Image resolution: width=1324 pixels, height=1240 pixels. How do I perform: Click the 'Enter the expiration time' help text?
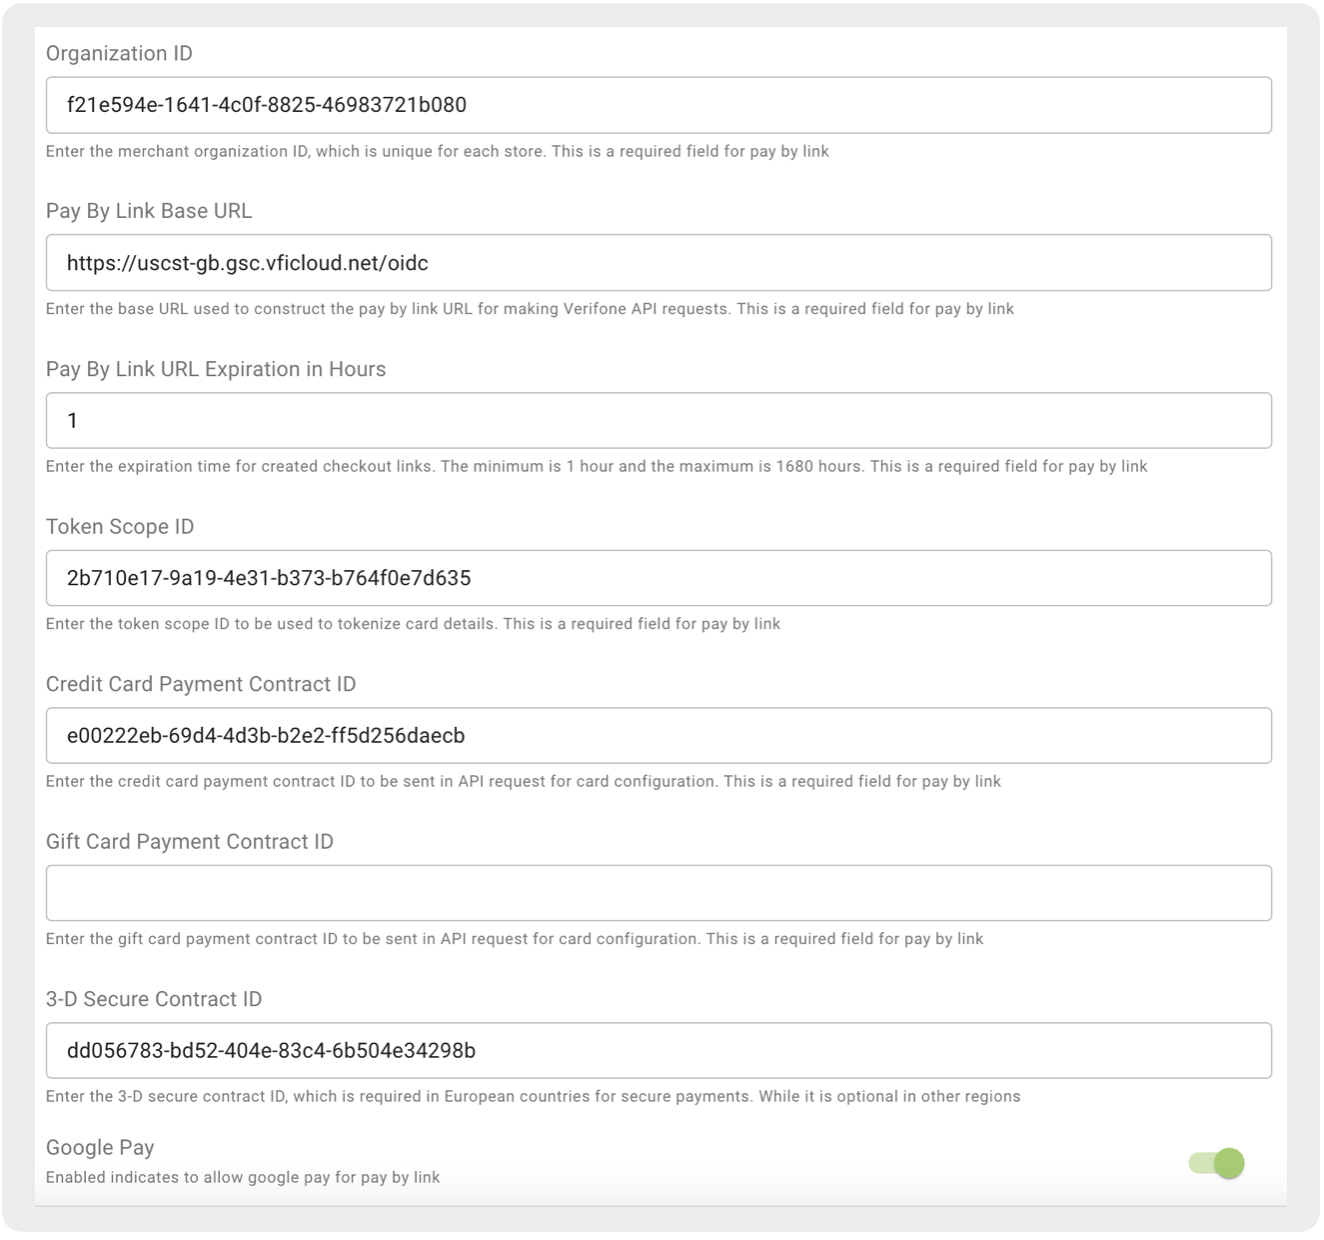pyautogui.click(x=597, y=466)
